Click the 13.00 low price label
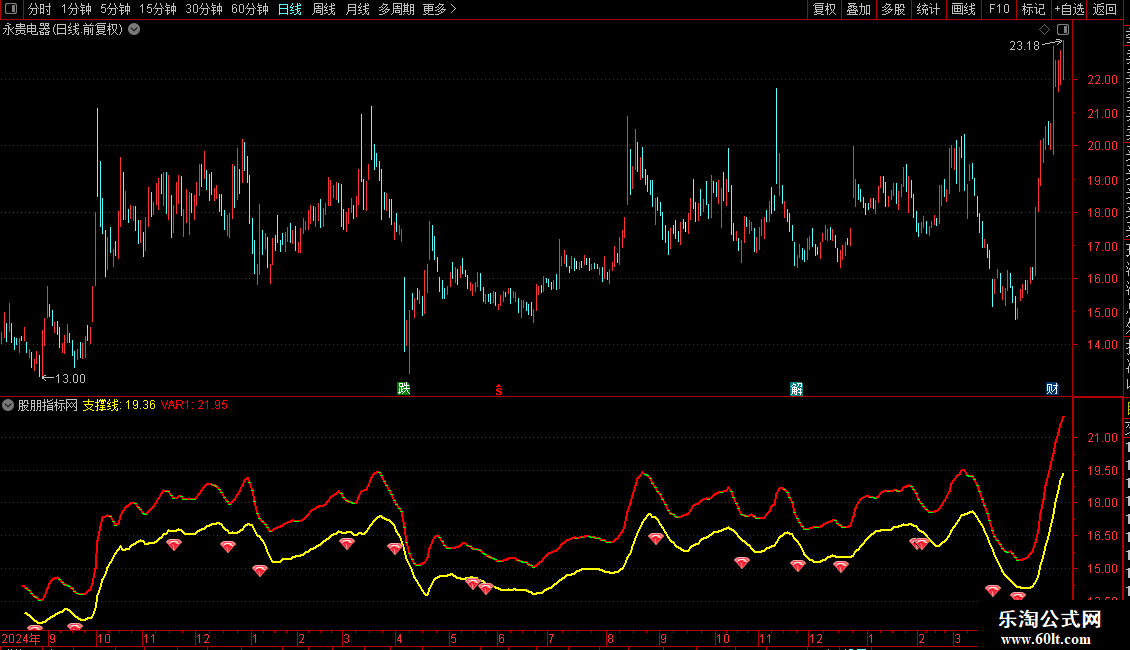 tap(70, 379)
